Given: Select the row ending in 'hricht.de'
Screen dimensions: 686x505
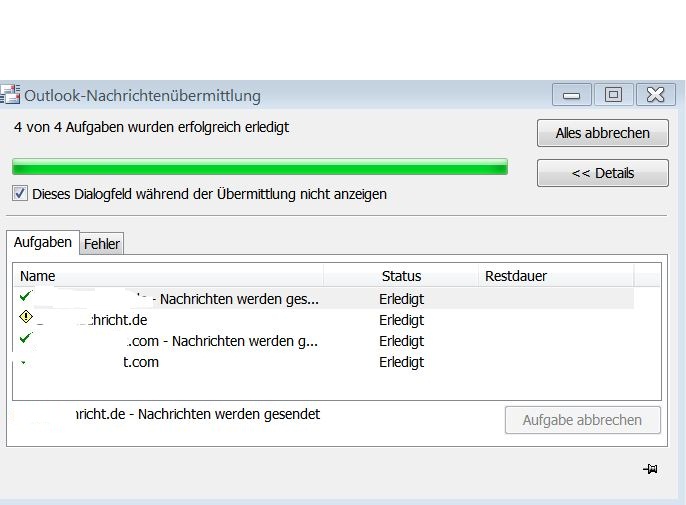Looking at the screenshot, I should (324, 320).
